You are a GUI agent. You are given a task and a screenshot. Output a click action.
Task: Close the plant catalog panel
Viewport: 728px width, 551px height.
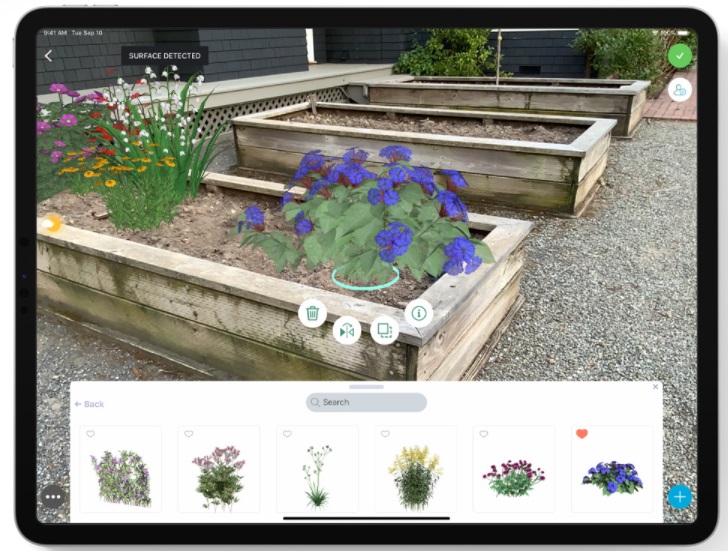click(655, 387)
